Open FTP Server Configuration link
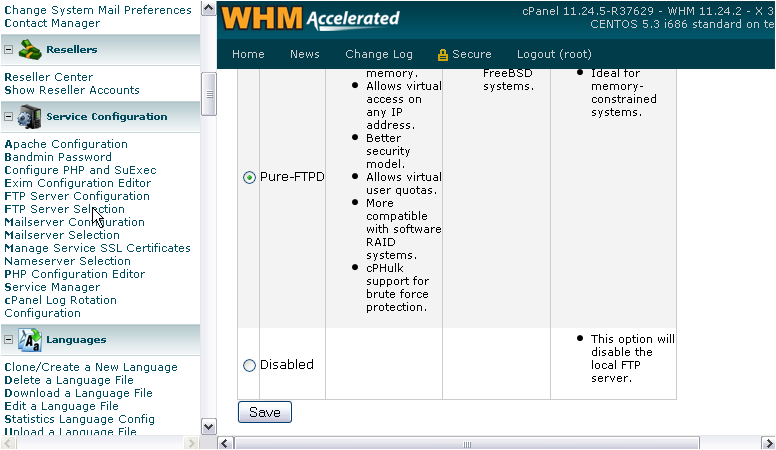This screenshot has width=776, height=450. 77,196
